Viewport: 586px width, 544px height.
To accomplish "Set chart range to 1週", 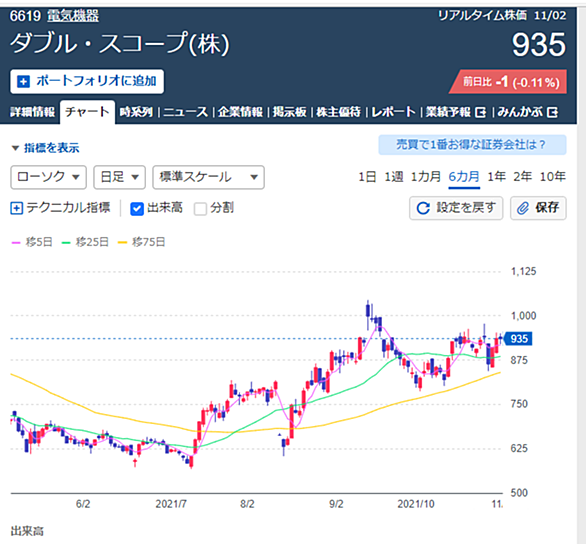I will (394, 176).
